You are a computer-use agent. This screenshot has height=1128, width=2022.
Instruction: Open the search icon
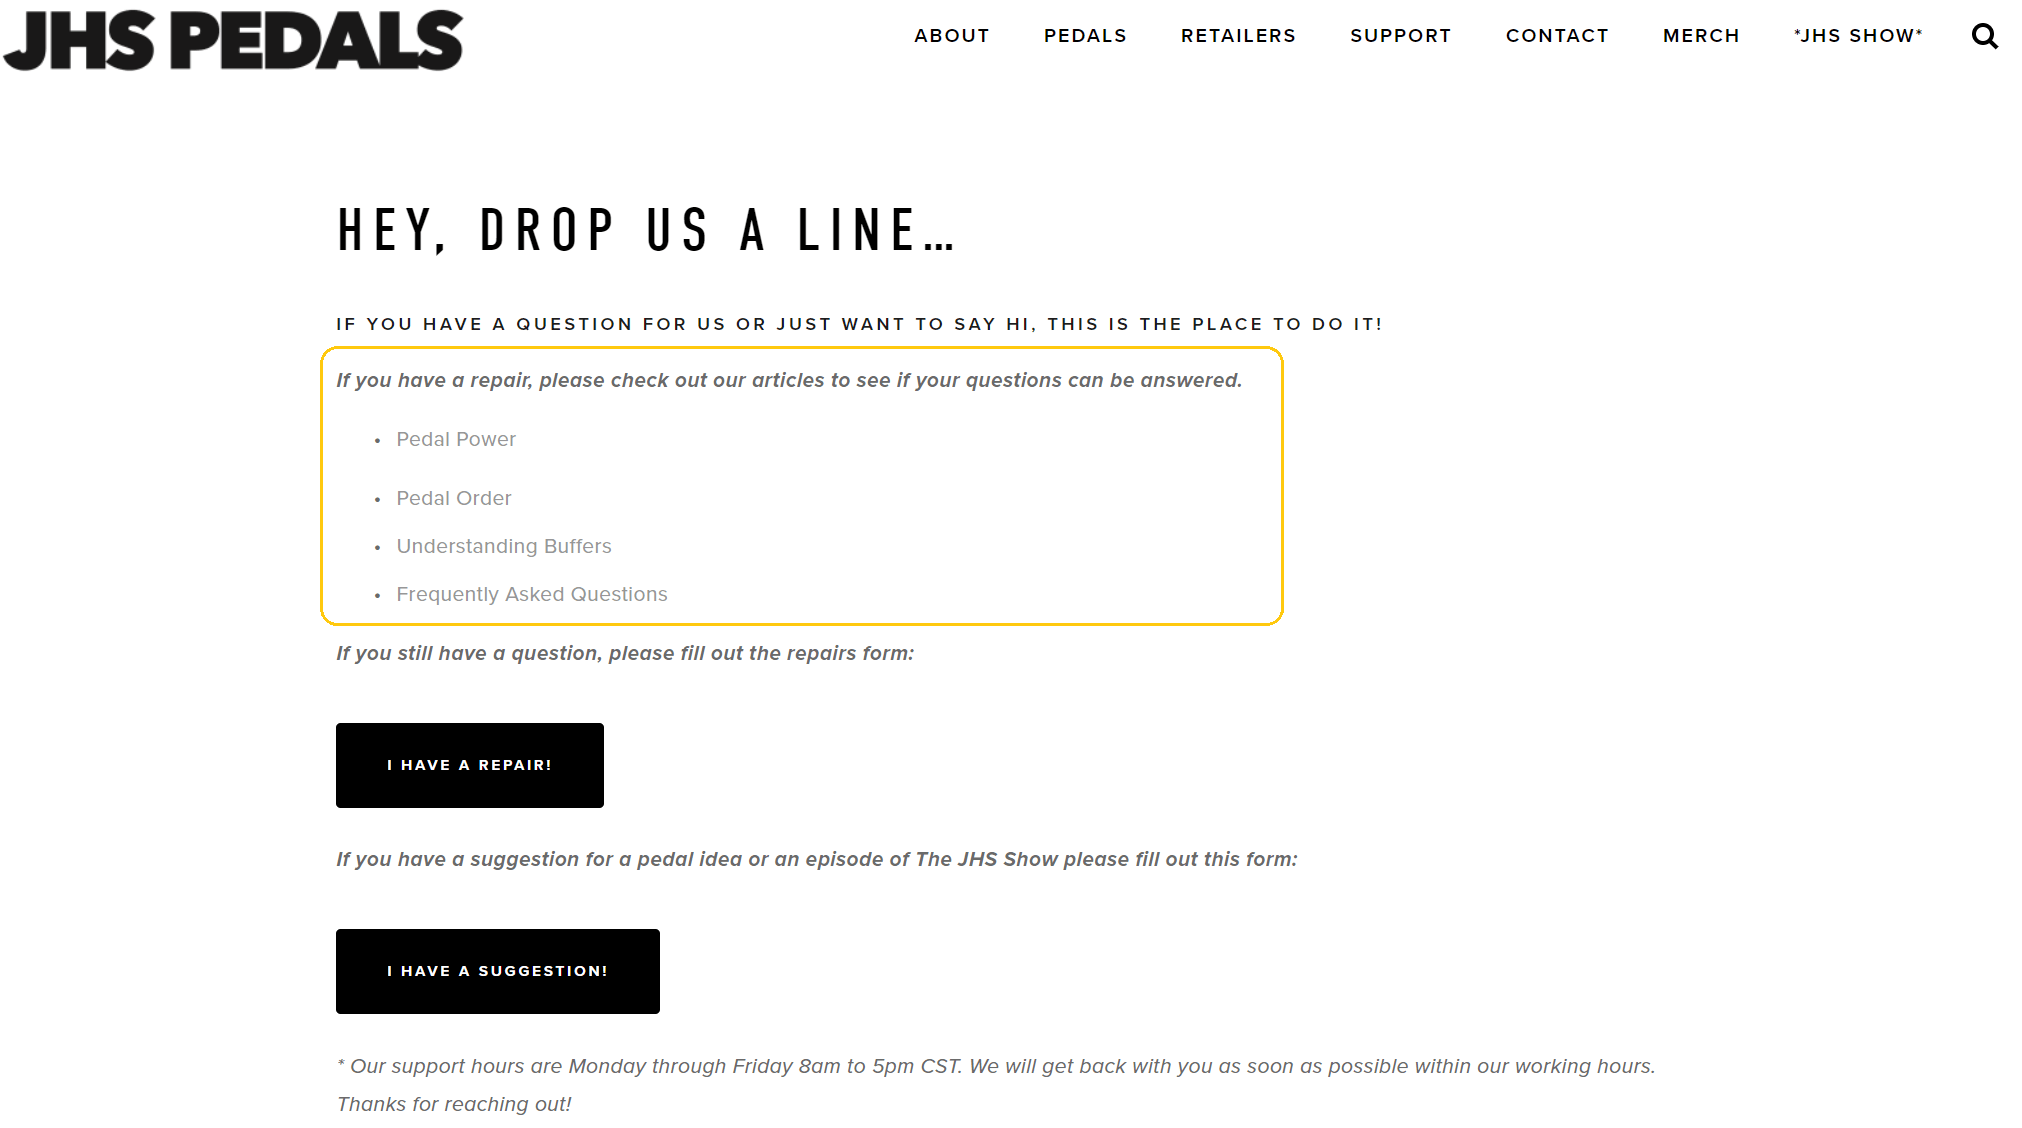[x=1985, y=36]
